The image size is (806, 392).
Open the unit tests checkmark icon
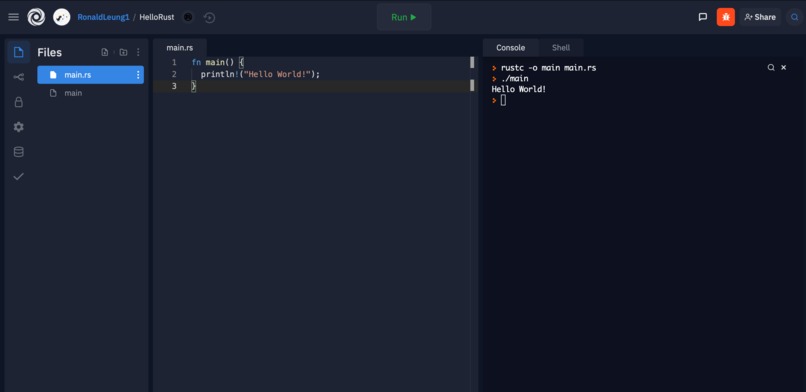(x=19, y=176)
